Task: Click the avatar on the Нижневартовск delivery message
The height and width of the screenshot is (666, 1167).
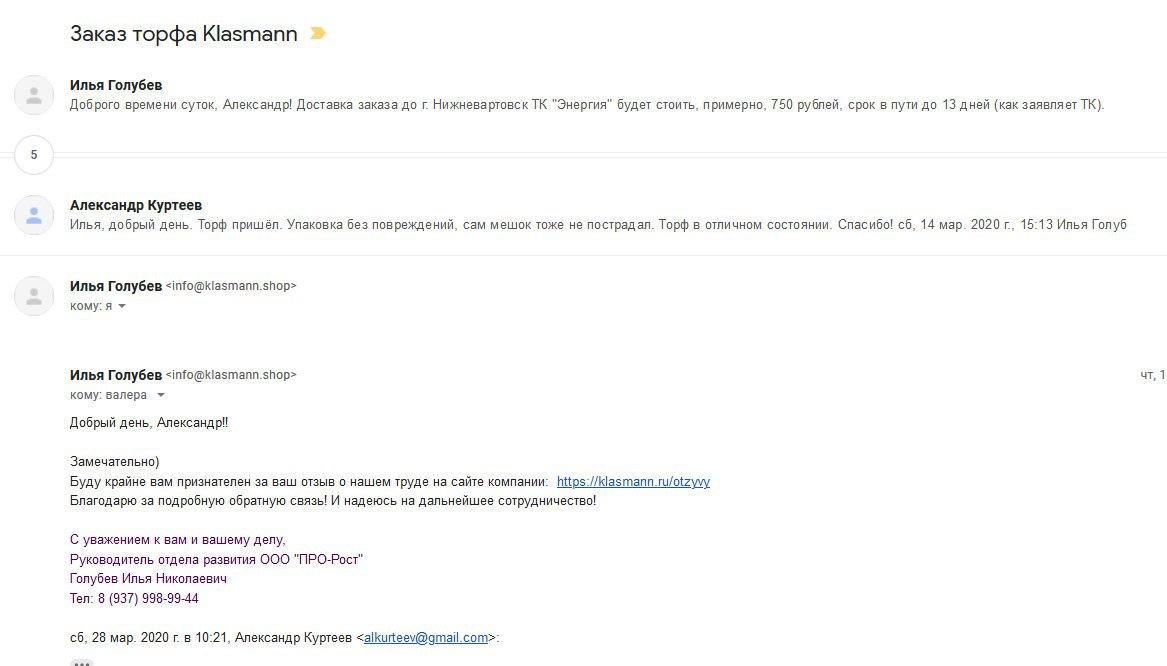Action: click(34, 95)
